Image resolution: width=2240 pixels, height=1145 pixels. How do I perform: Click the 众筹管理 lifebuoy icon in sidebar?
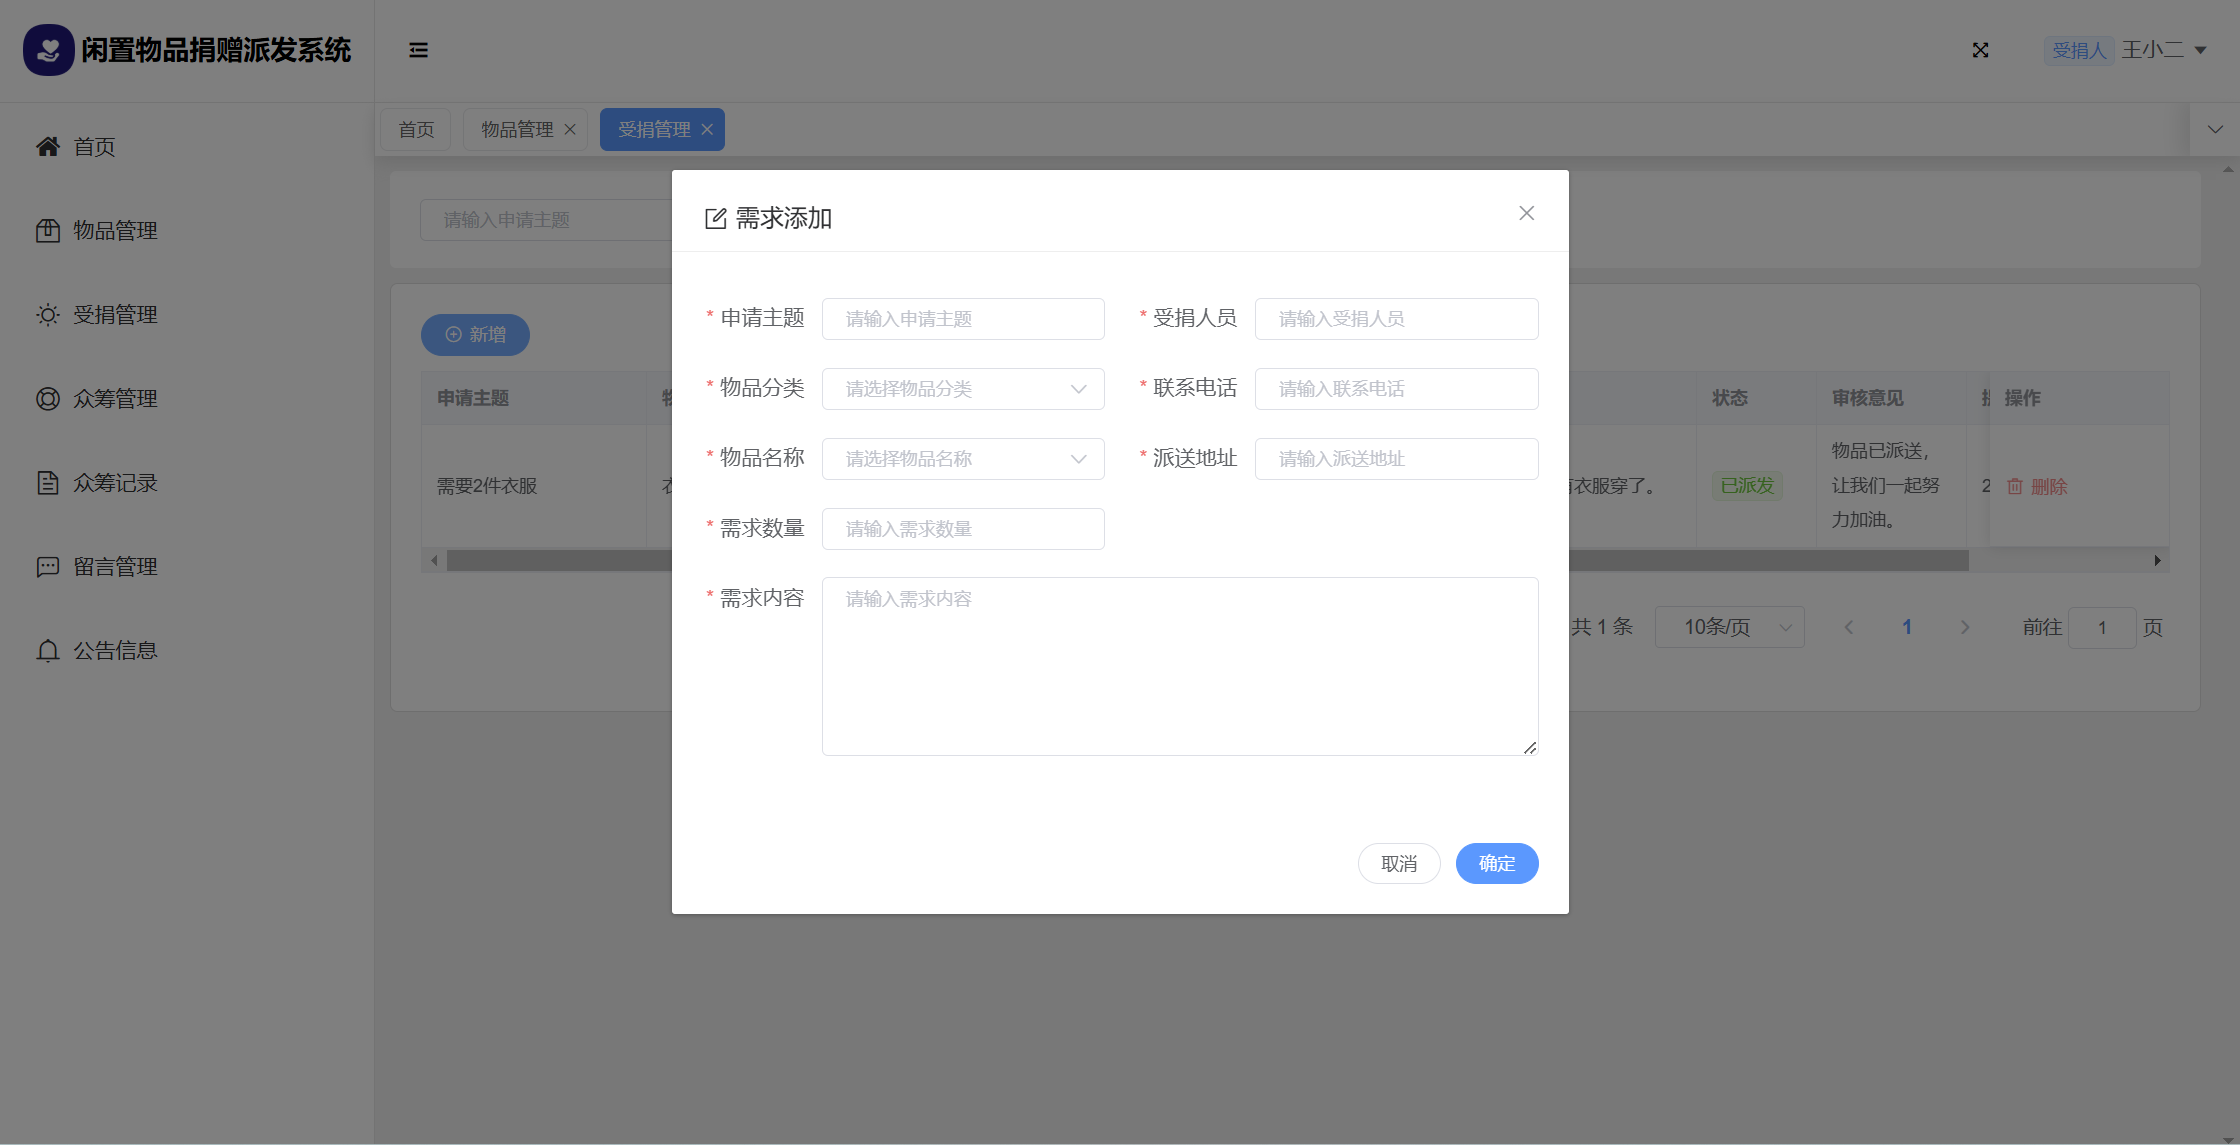click(47, 399)
